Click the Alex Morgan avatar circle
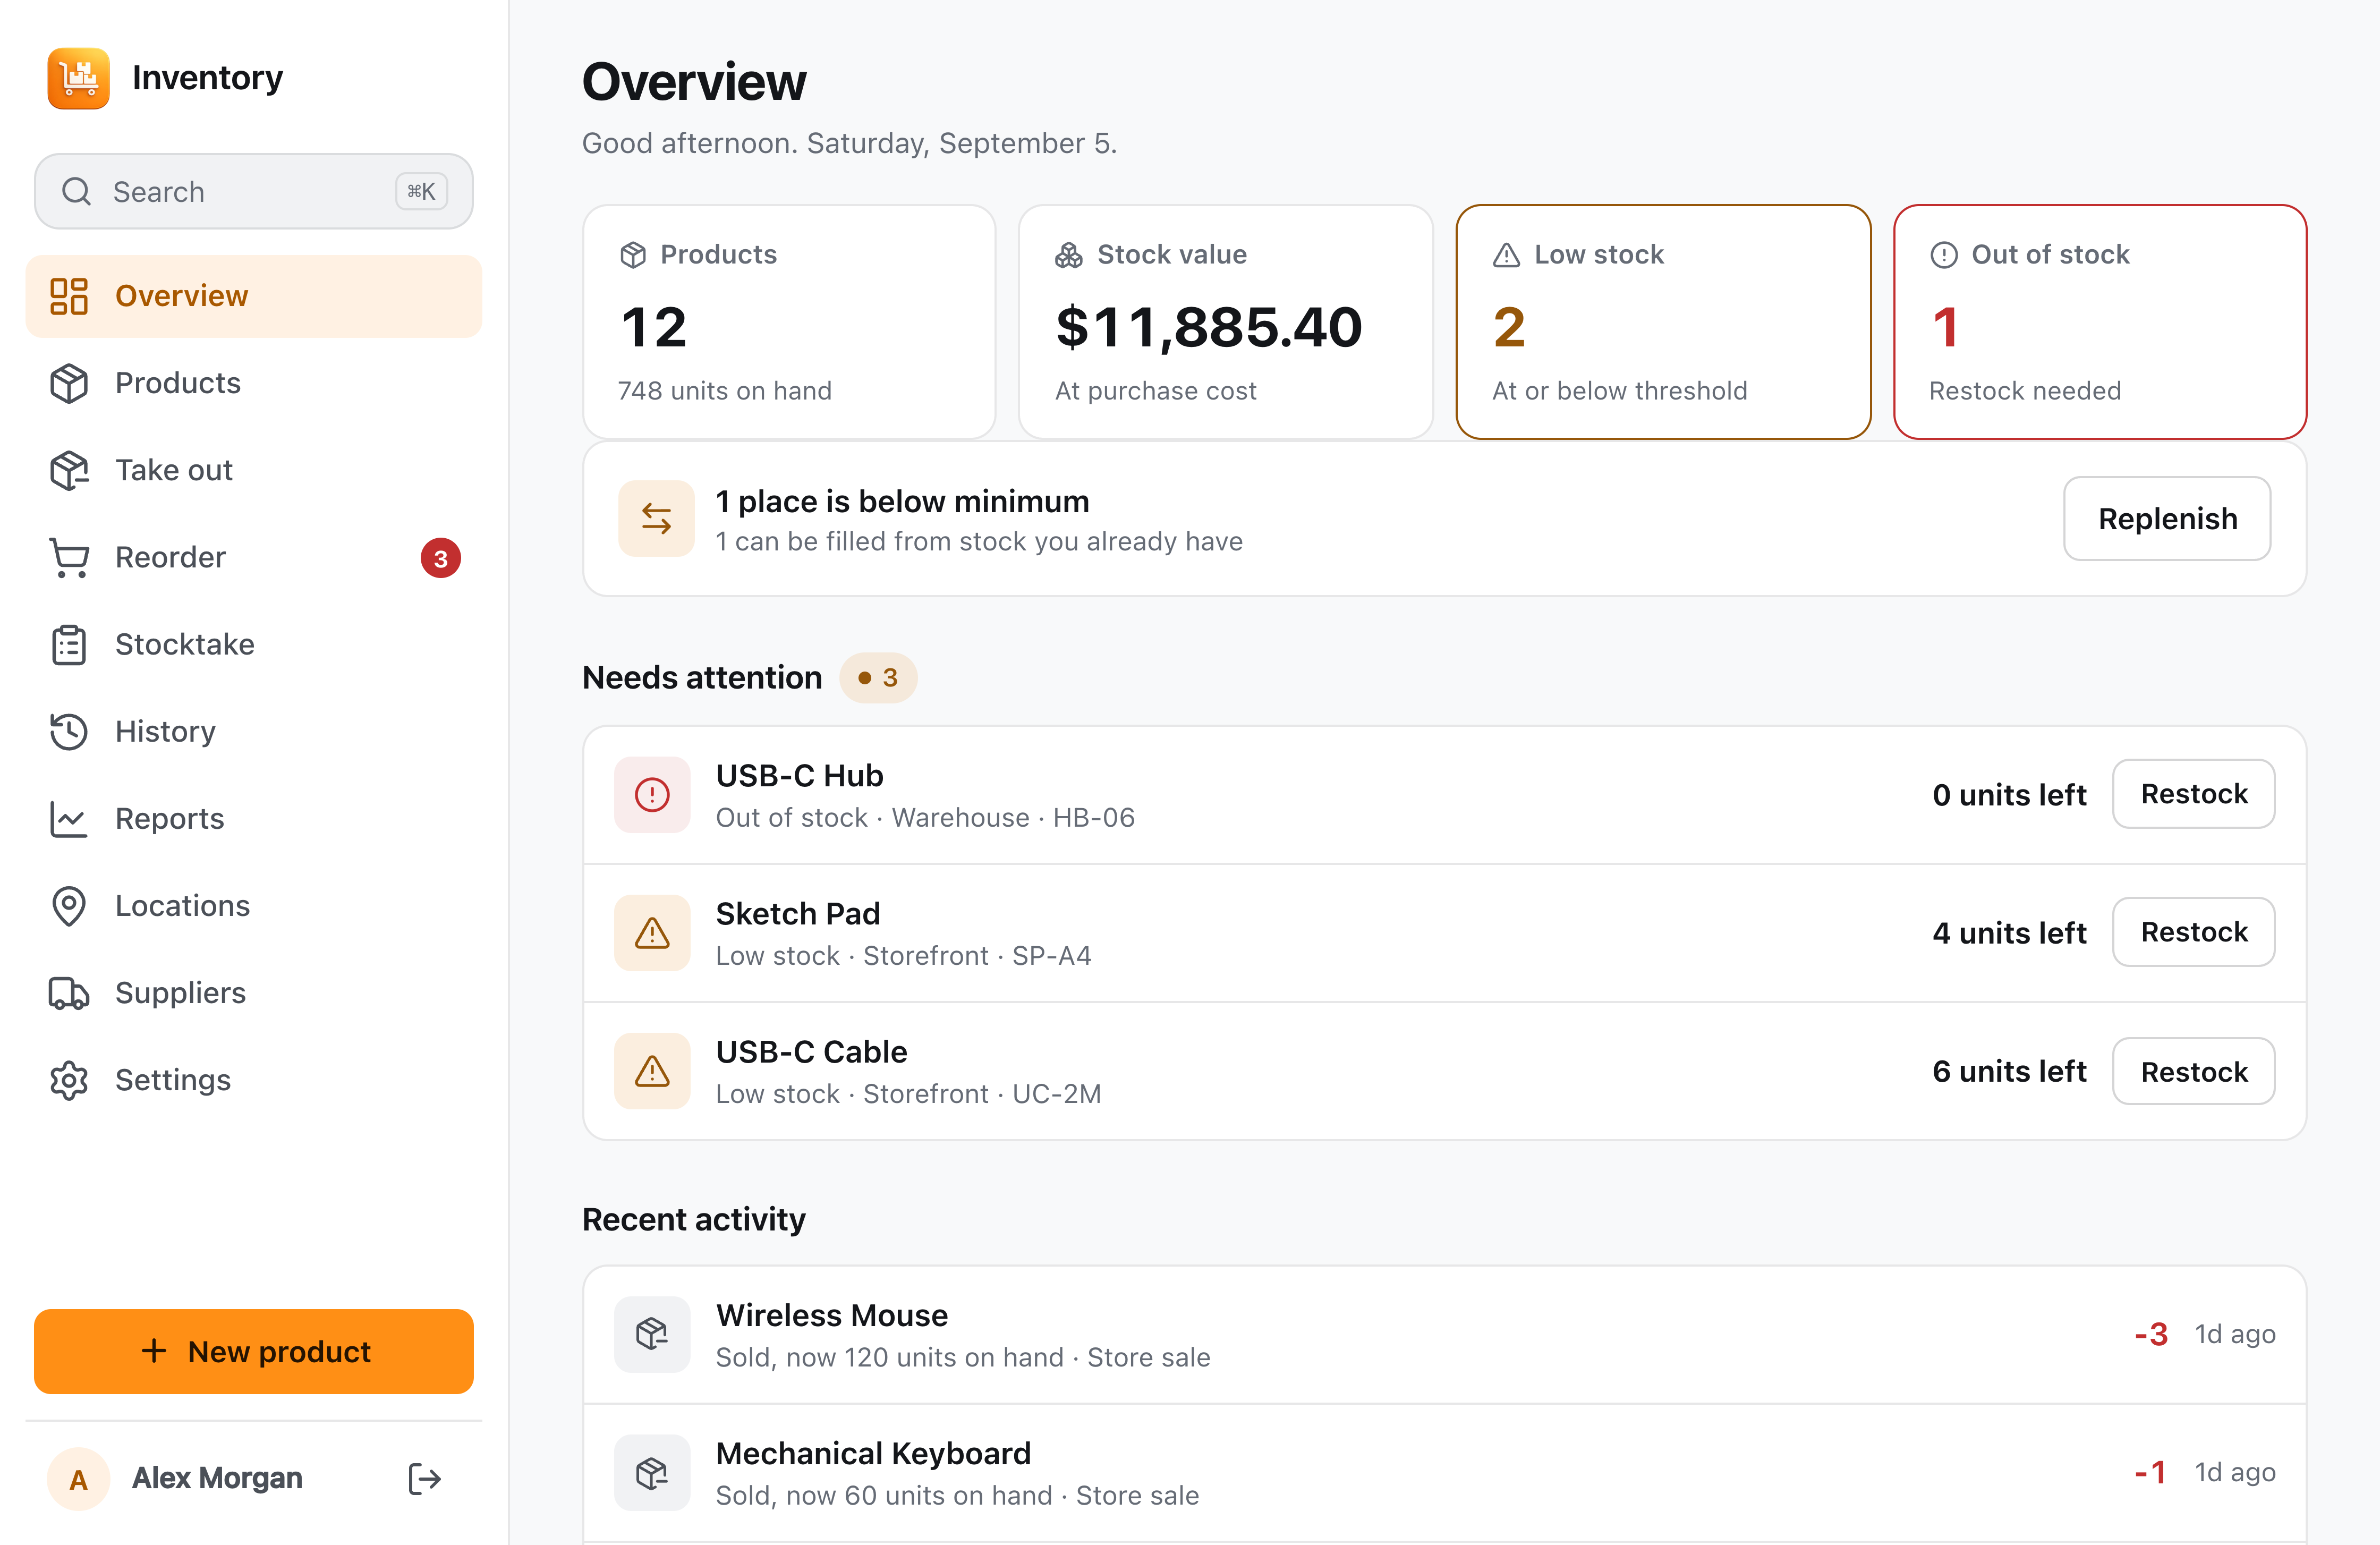The width and height of the screenshot is (2380, 1545). click(x=78, y=1478)
